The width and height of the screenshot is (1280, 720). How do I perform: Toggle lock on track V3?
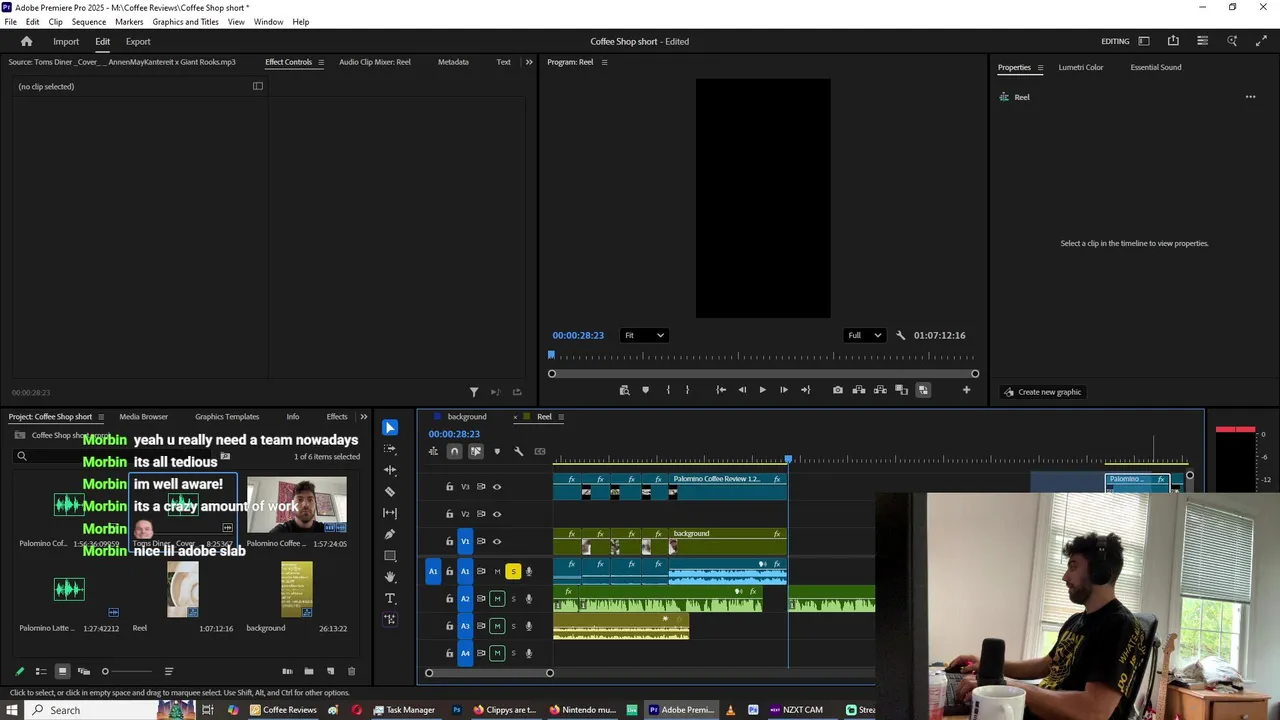tap(449, 487)
